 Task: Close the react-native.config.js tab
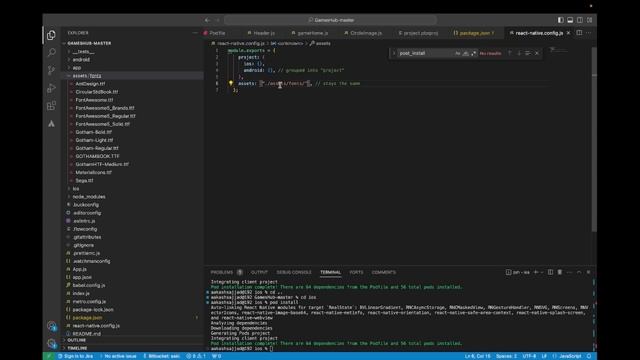click(x=569, y=33)
